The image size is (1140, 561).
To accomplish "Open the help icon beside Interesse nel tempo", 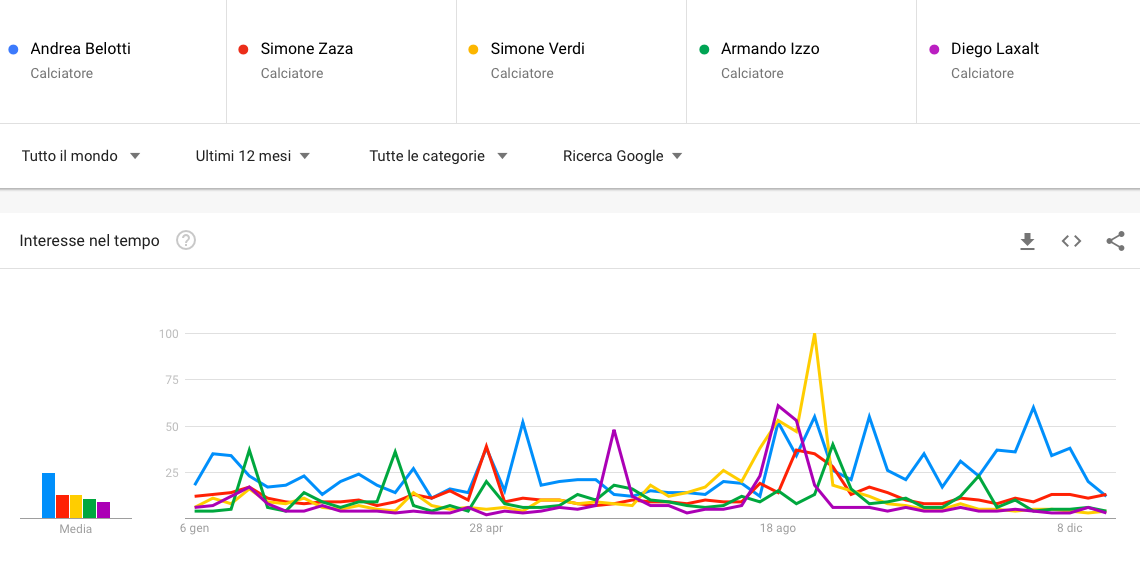I will click(x=186, y=240).
